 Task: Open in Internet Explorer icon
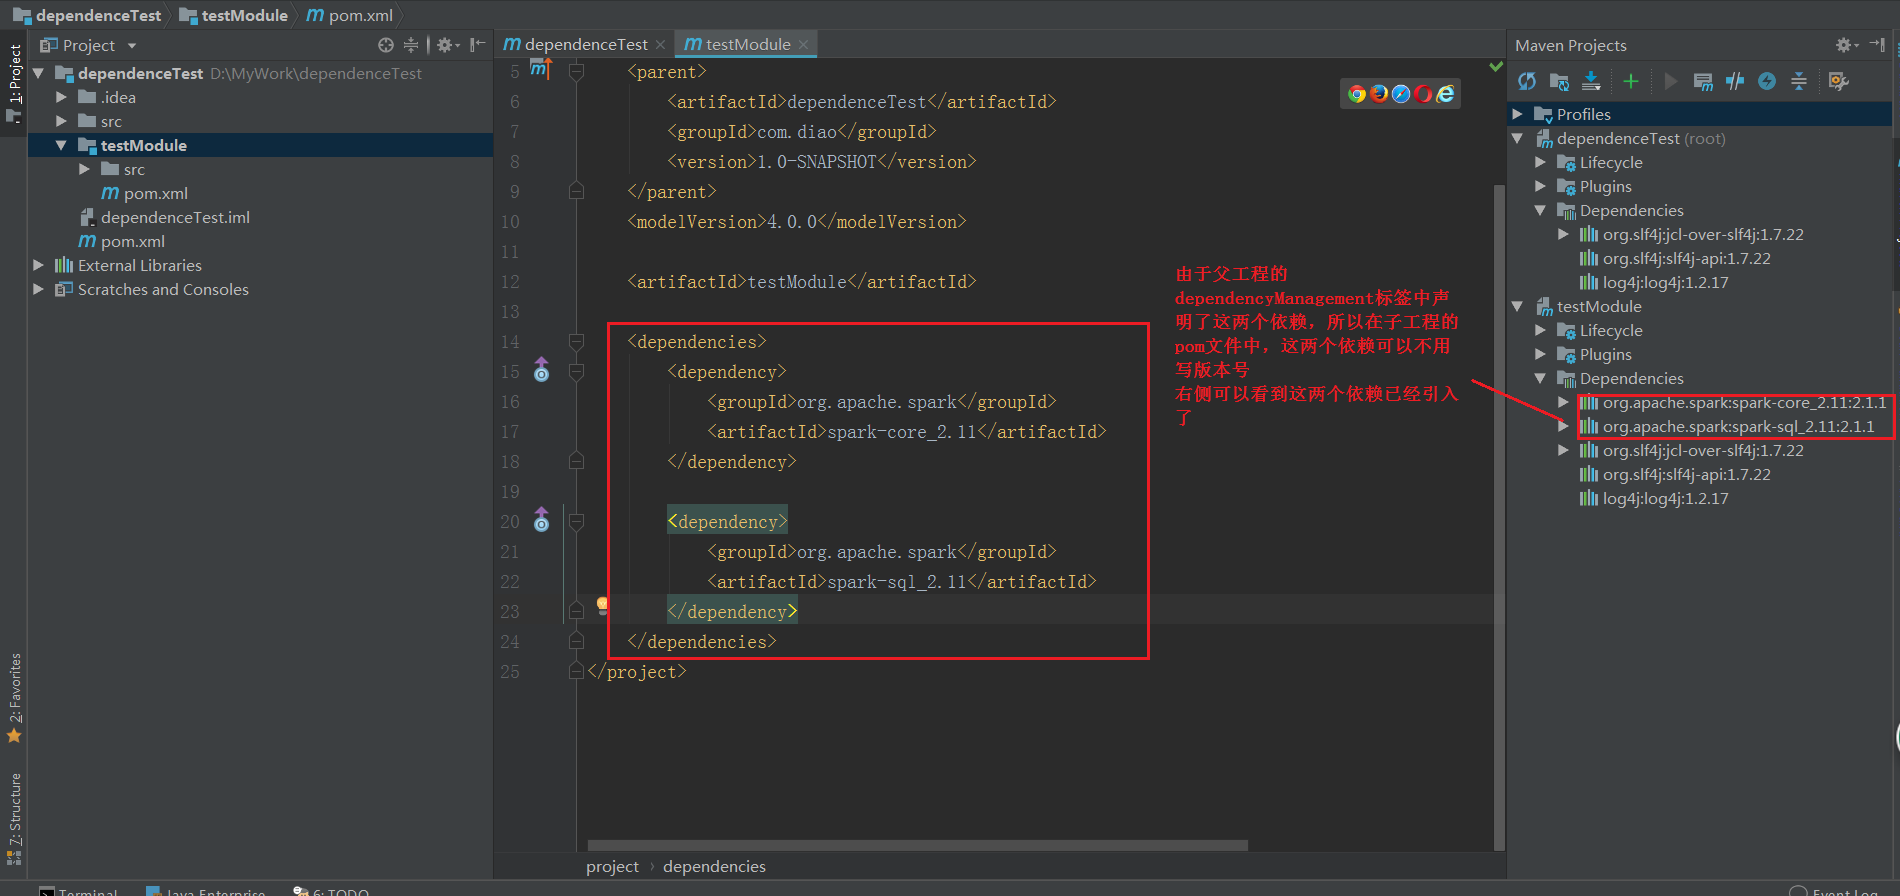point(1445,94)
